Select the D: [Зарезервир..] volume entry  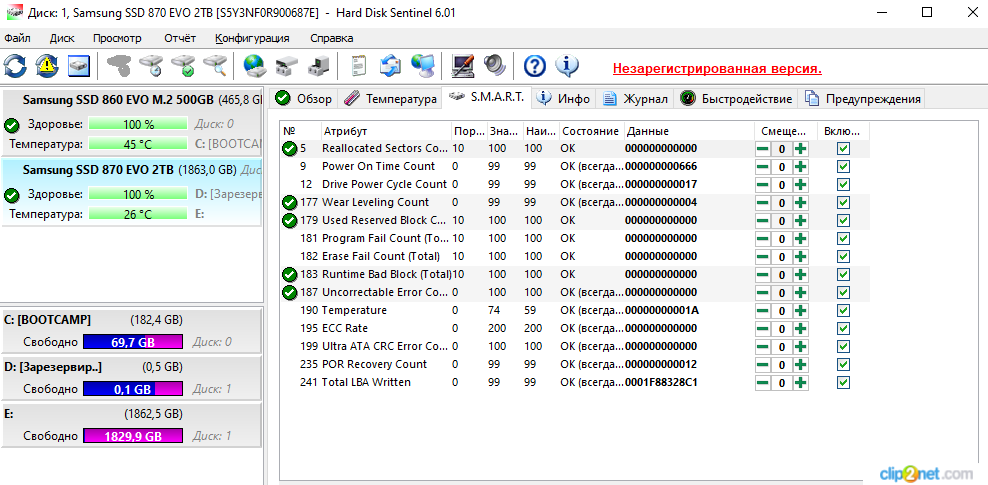[x=131, y=378]
